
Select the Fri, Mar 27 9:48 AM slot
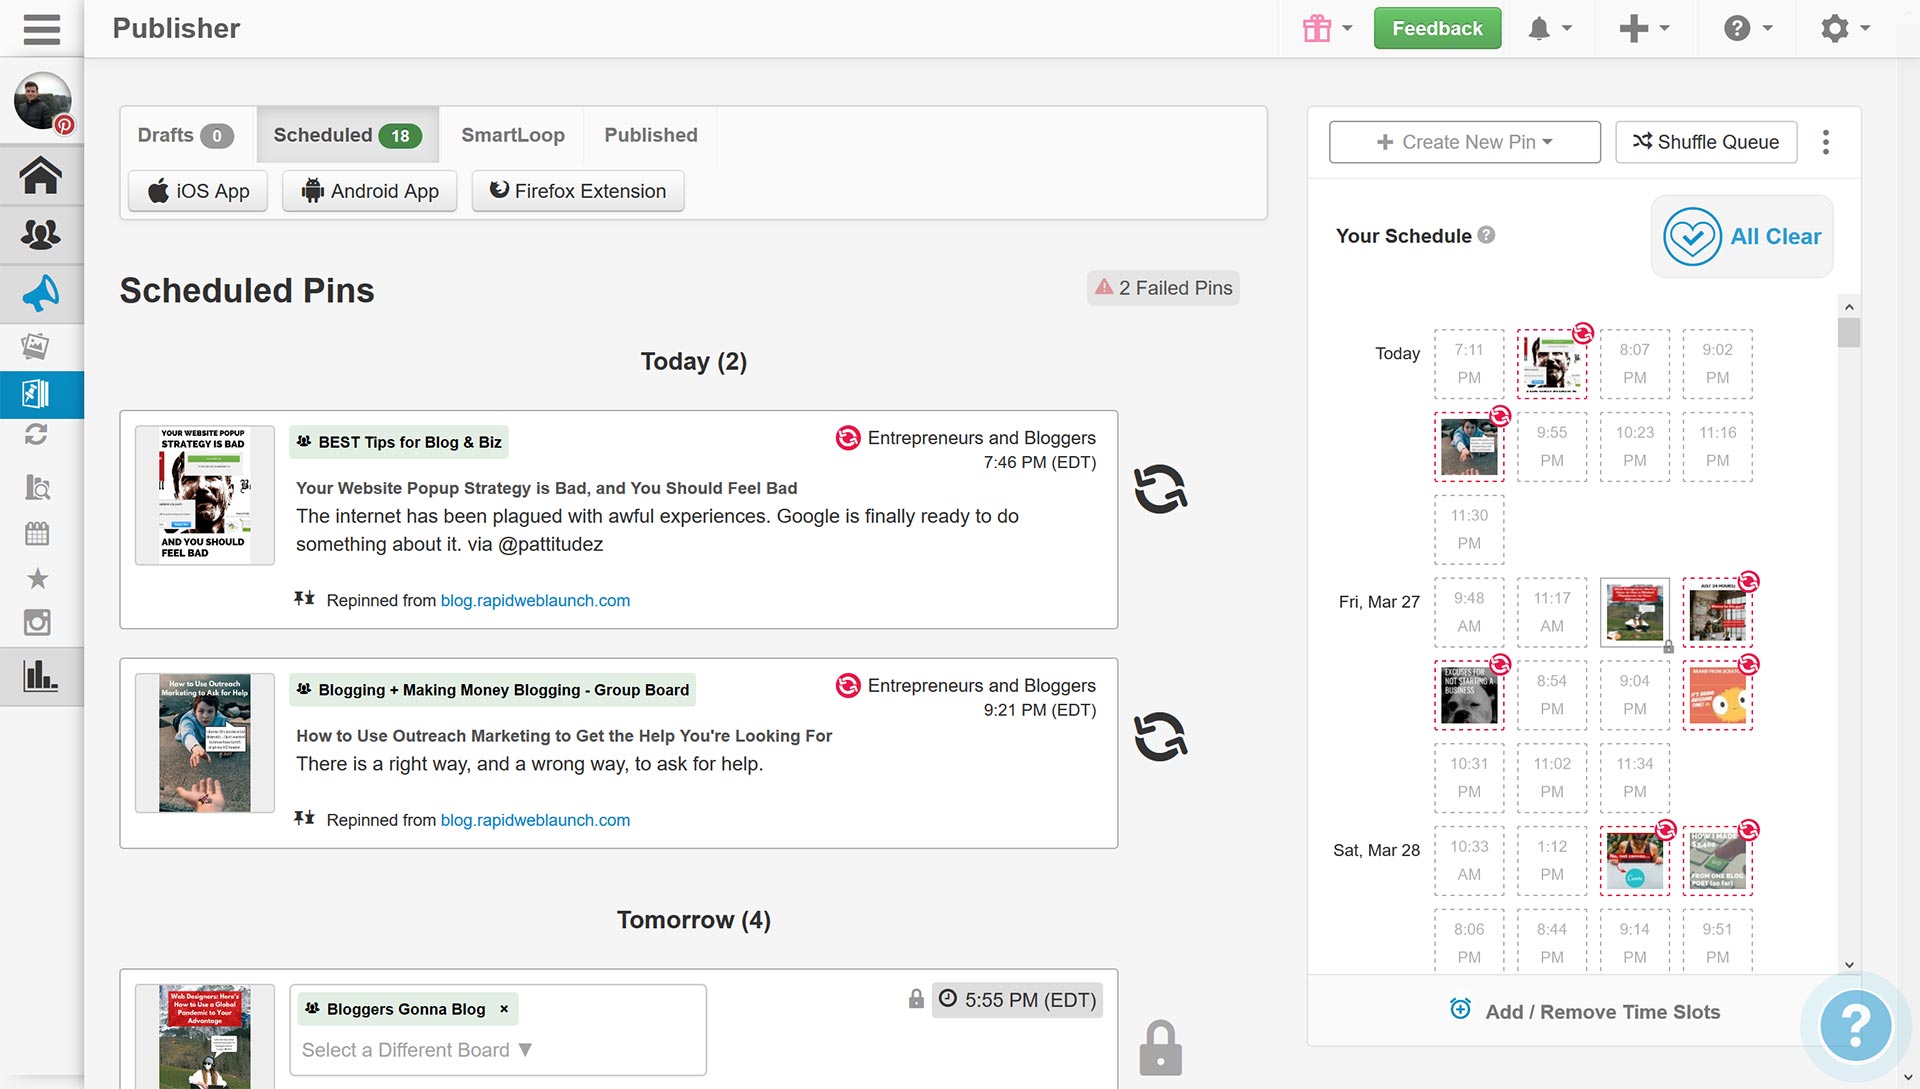pyautogui.click(x=1469, y=613)
